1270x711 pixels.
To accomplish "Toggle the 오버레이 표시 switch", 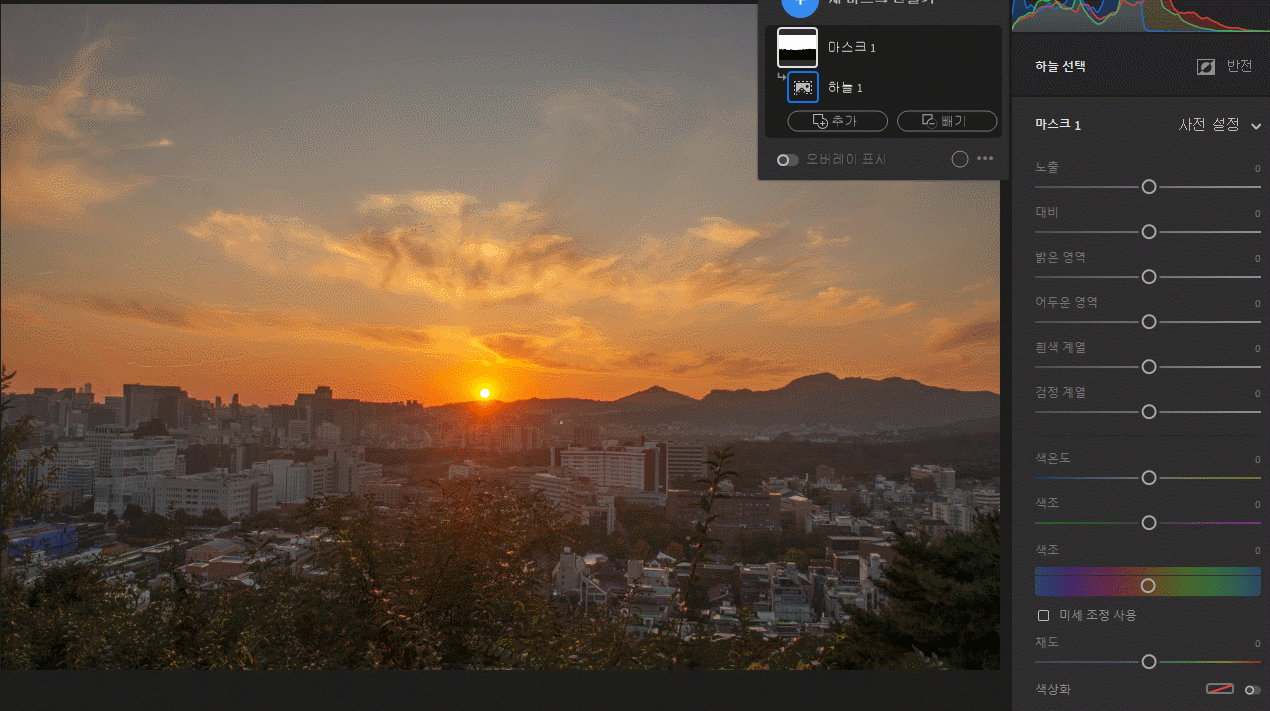I will point(788,160).
